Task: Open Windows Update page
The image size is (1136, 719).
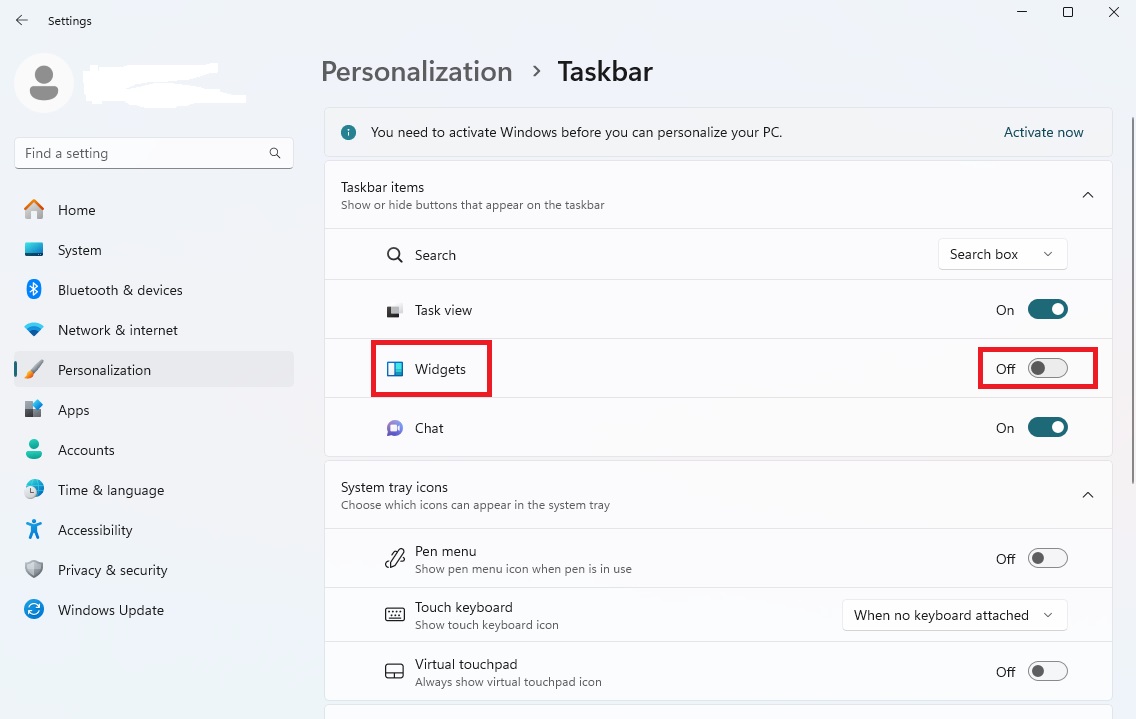Action: (154, 610)
